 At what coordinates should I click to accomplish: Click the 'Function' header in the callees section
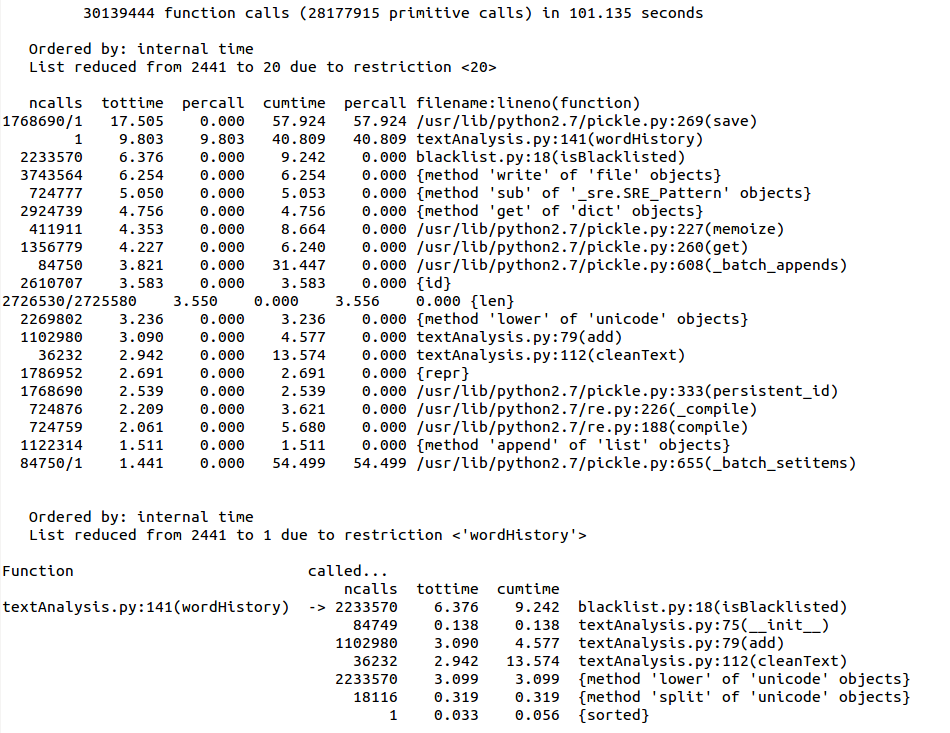[38, 571]
